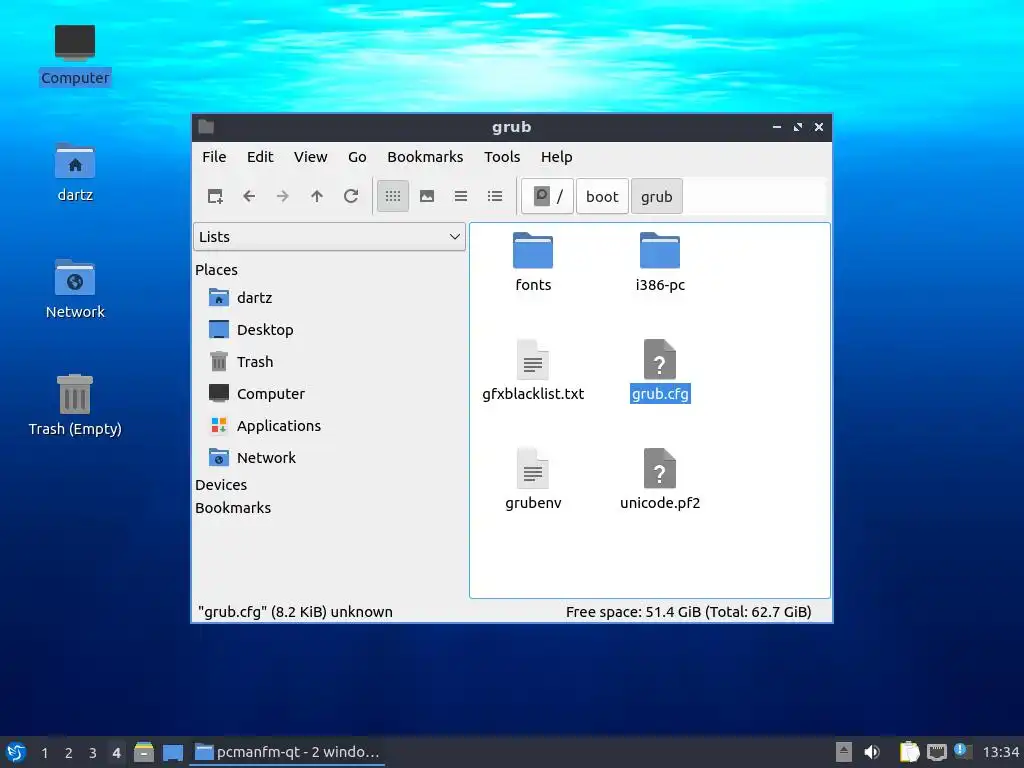Open the Tools menu

[502, 157]
